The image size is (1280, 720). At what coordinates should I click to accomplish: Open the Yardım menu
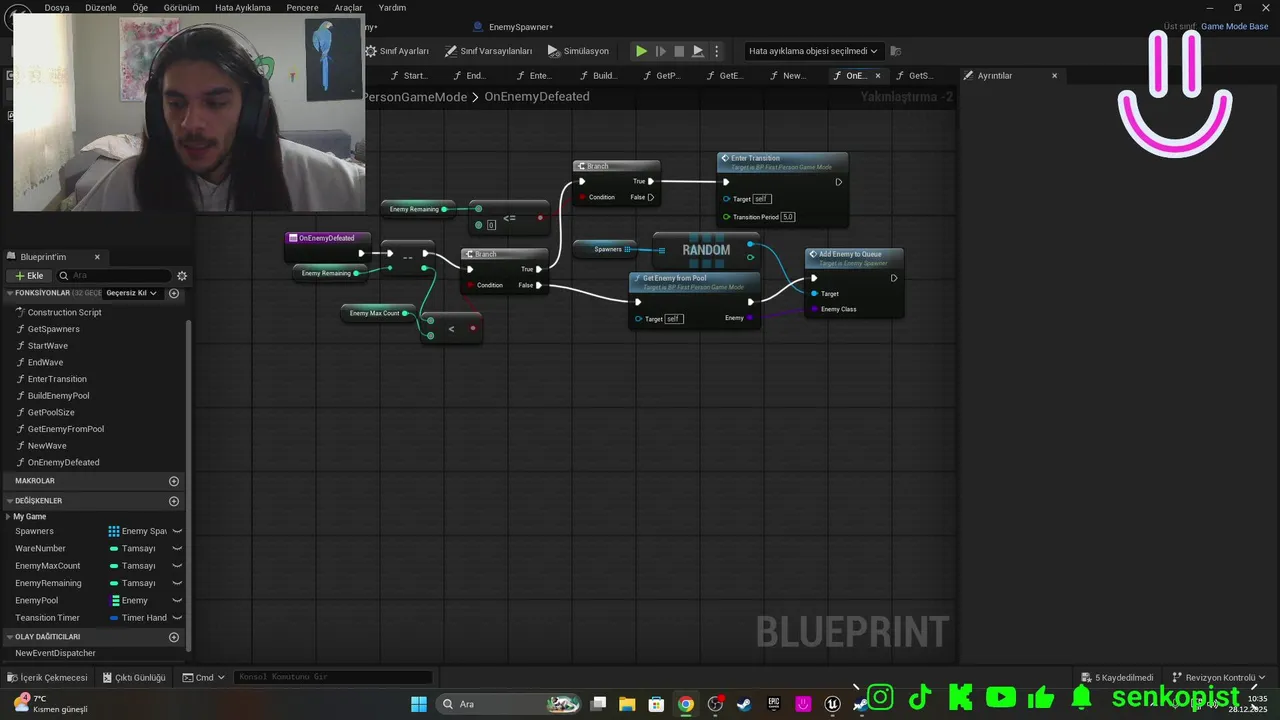pos(392,7)
